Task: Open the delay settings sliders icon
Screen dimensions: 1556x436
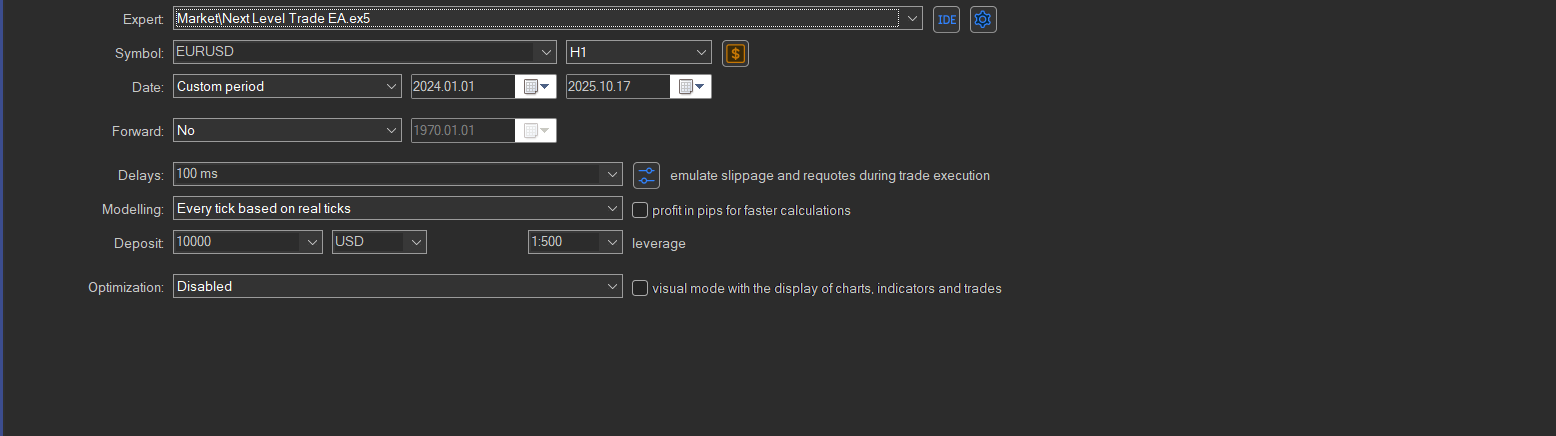Action: coord(647,175)
